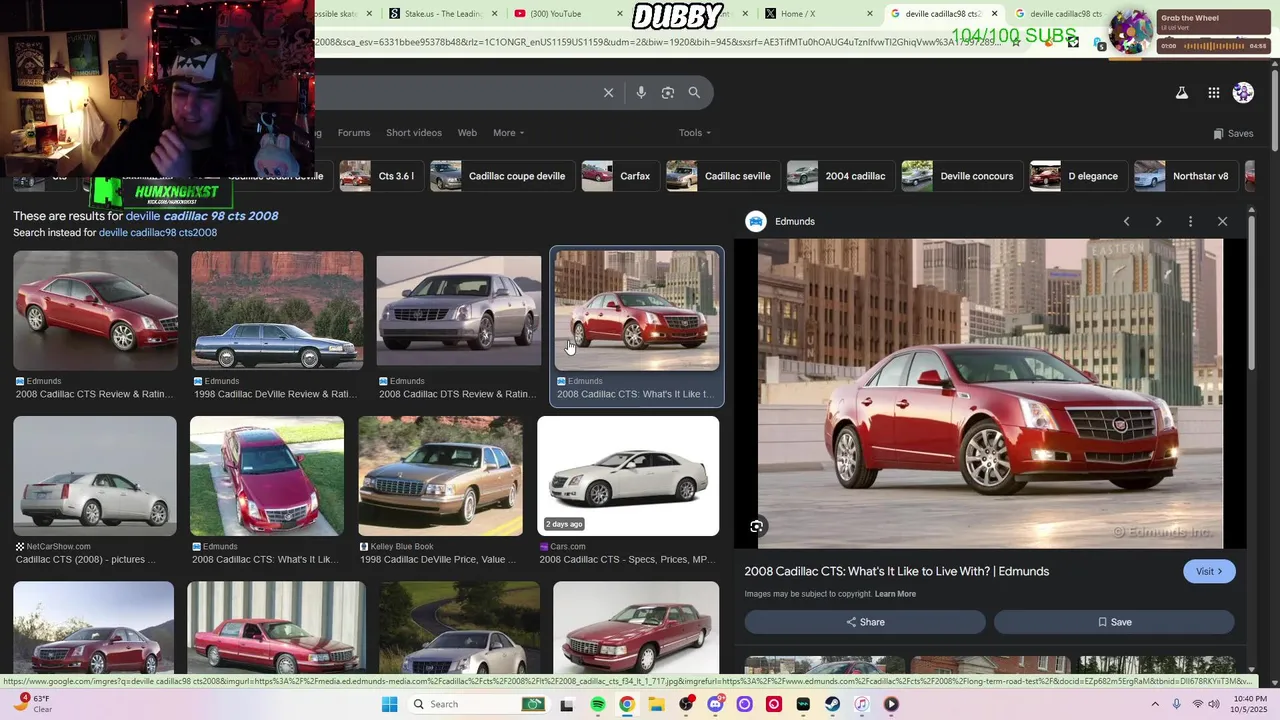The height and width of the screenshot is (720, 1280).
Task: Select the Cadillac seville chip
Action: 722,176
